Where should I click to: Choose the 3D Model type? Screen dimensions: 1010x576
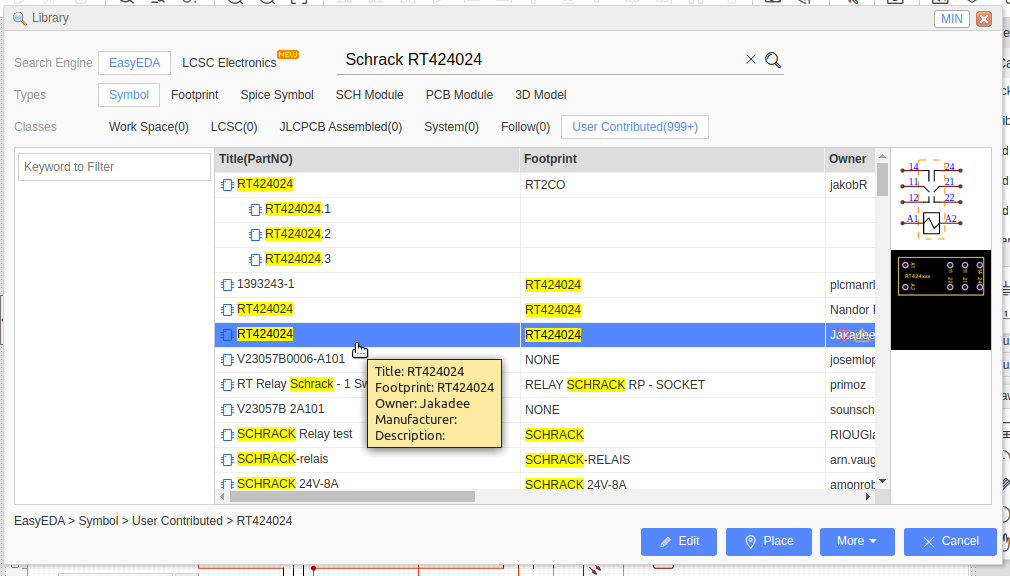pyautogui.click(x=540, y=95)
